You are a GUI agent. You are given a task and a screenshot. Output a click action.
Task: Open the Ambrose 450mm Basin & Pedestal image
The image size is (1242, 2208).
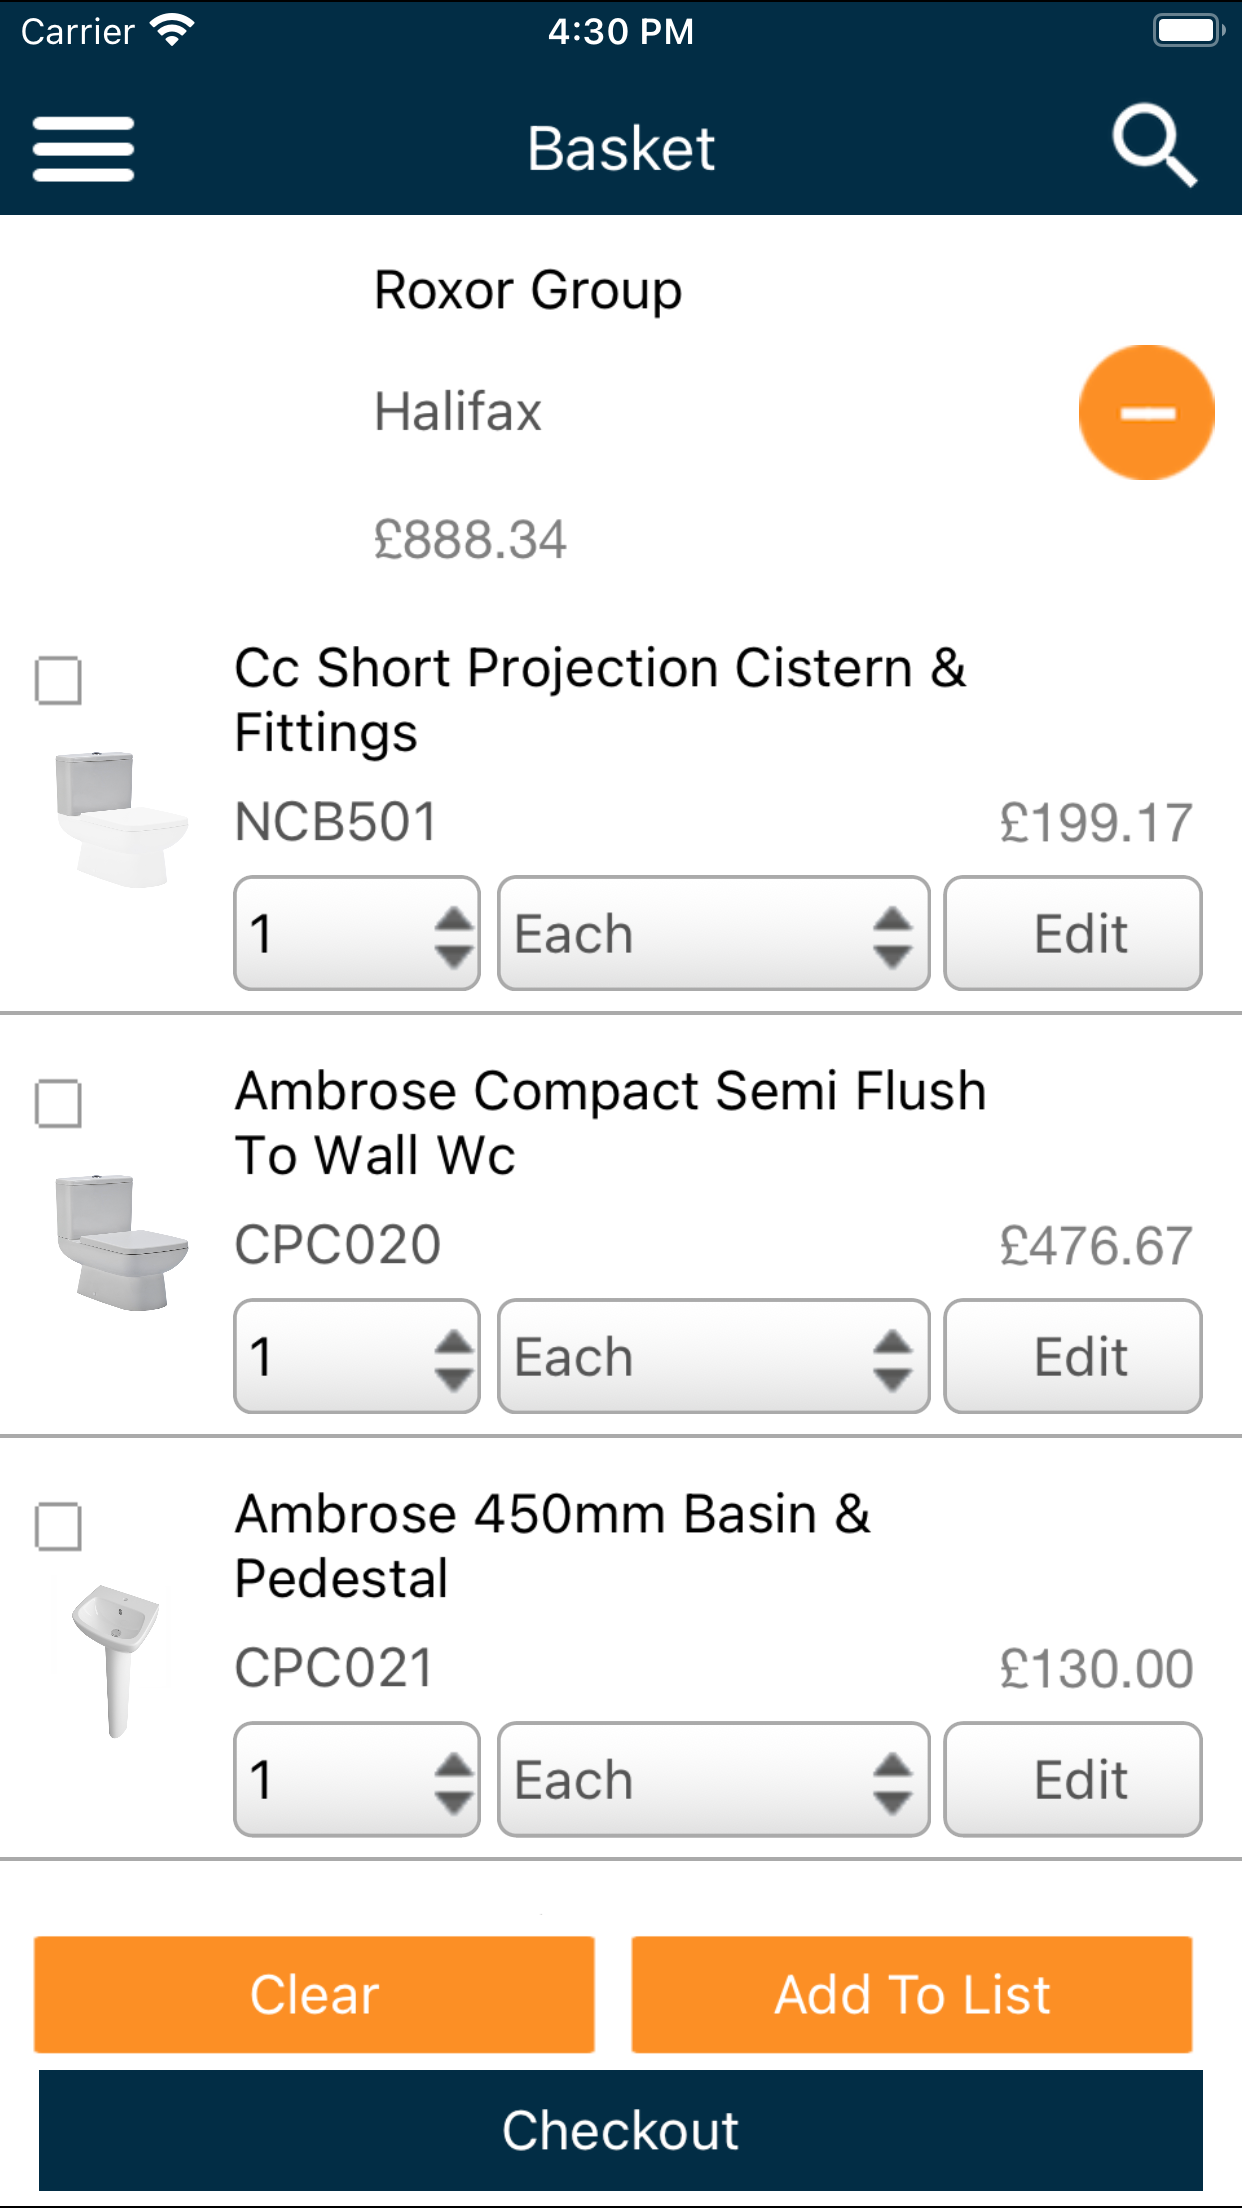click(116, 1661)
